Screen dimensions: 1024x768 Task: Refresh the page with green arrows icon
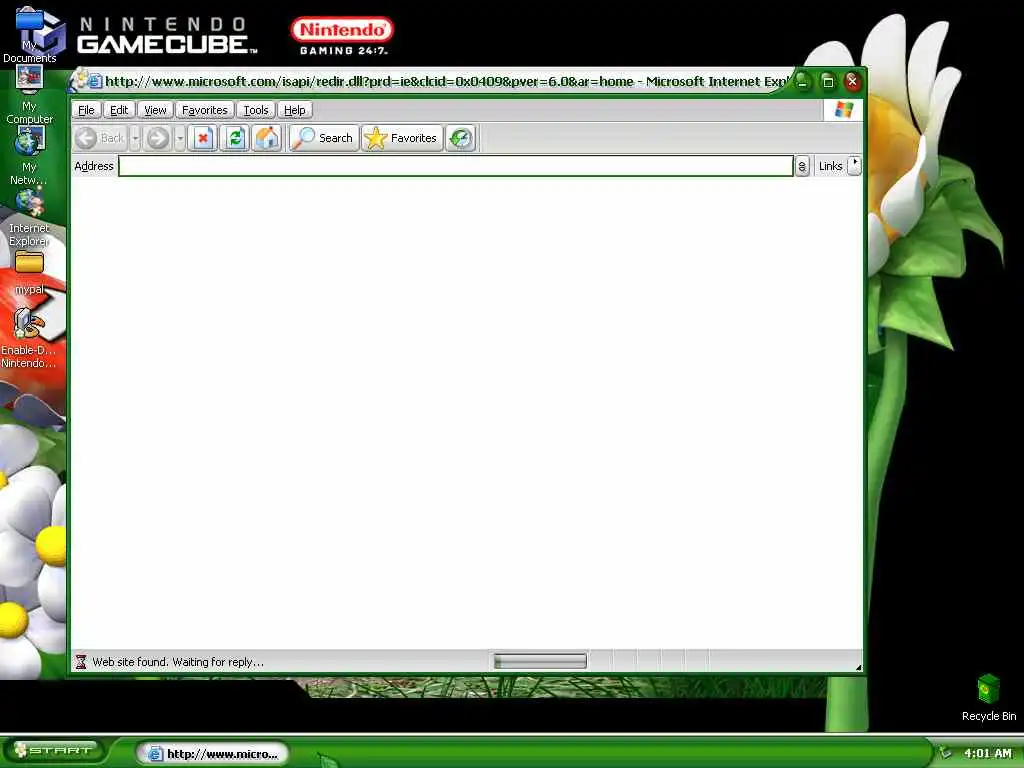click(235, 138)
